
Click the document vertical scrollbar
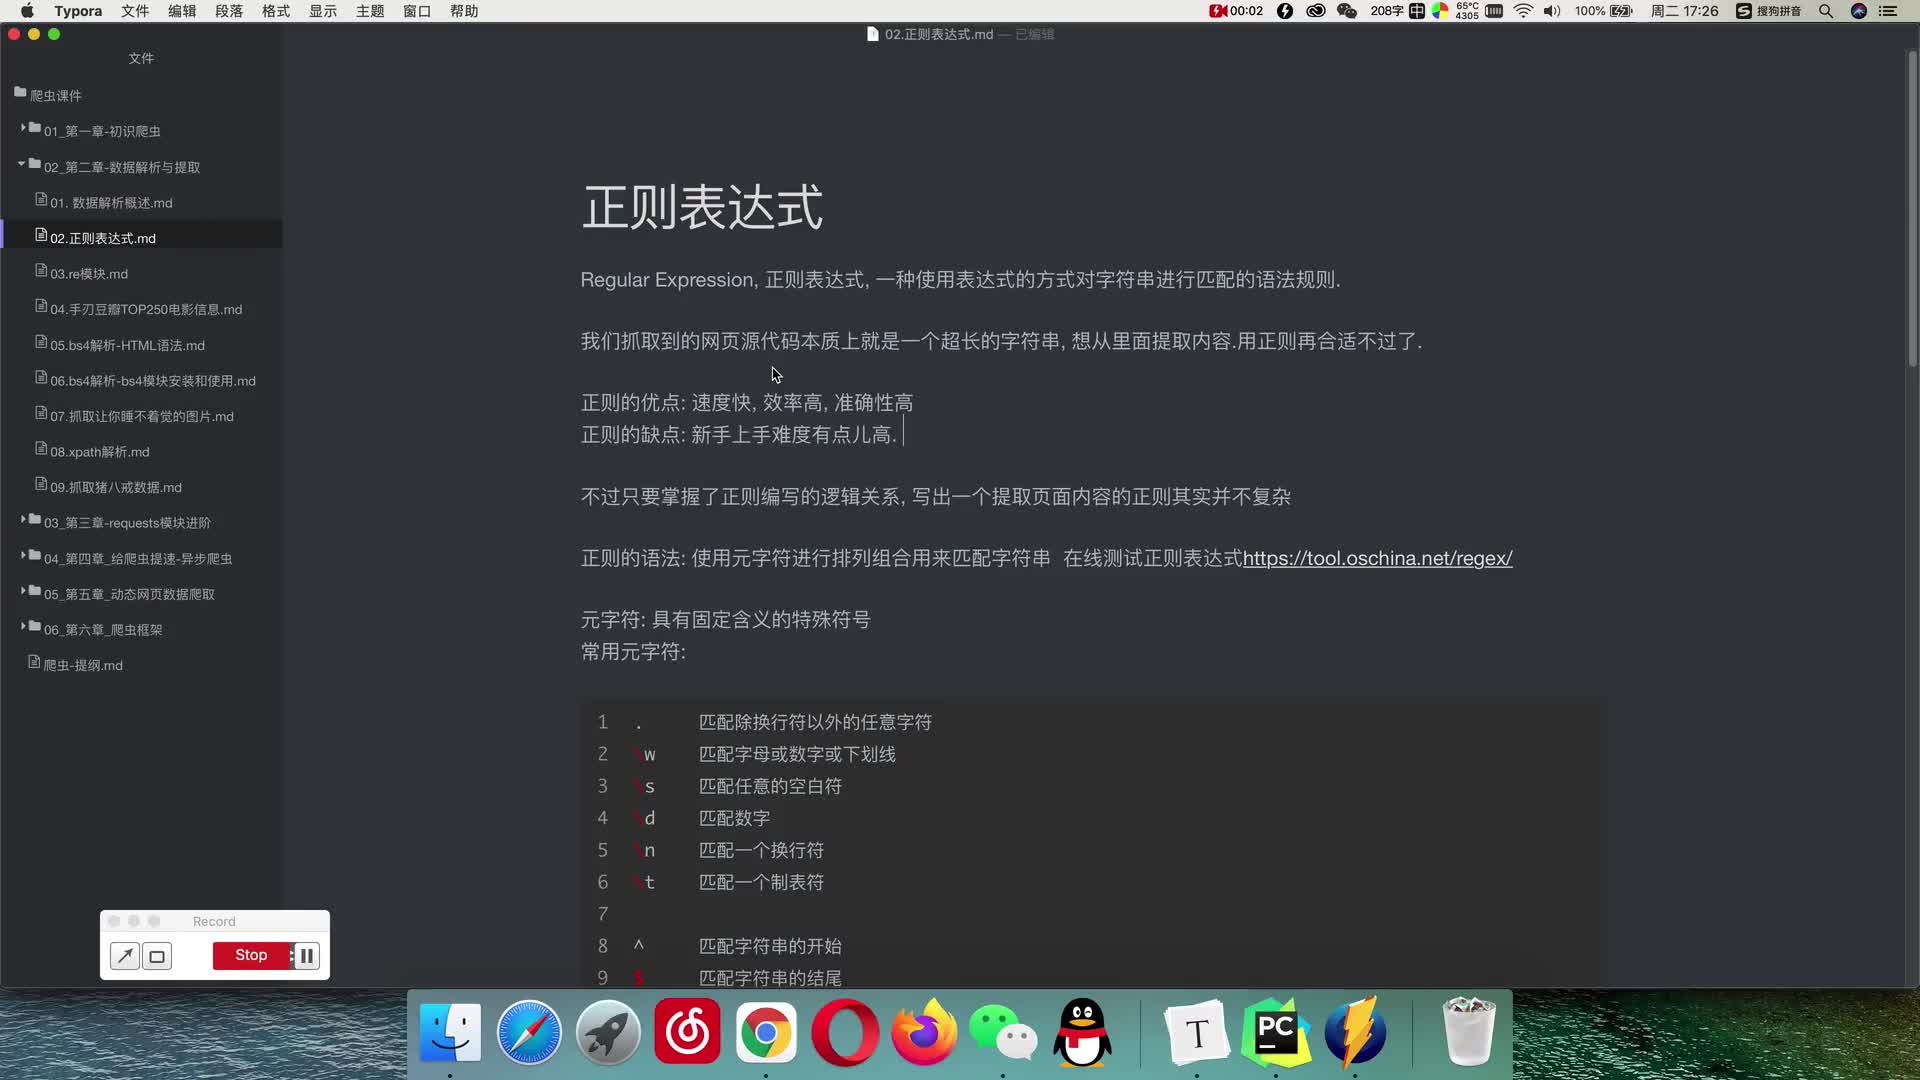click(1912, 210)
